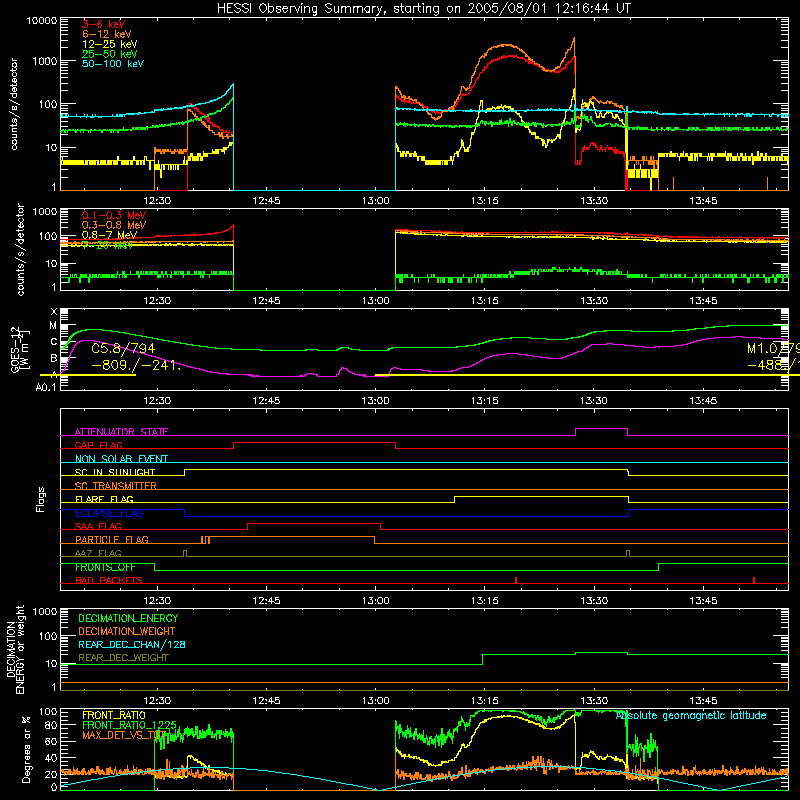Click the HESSI Observing Summary title text
Viewport: 800px width, 800px height.
click(x=424, y=8)
